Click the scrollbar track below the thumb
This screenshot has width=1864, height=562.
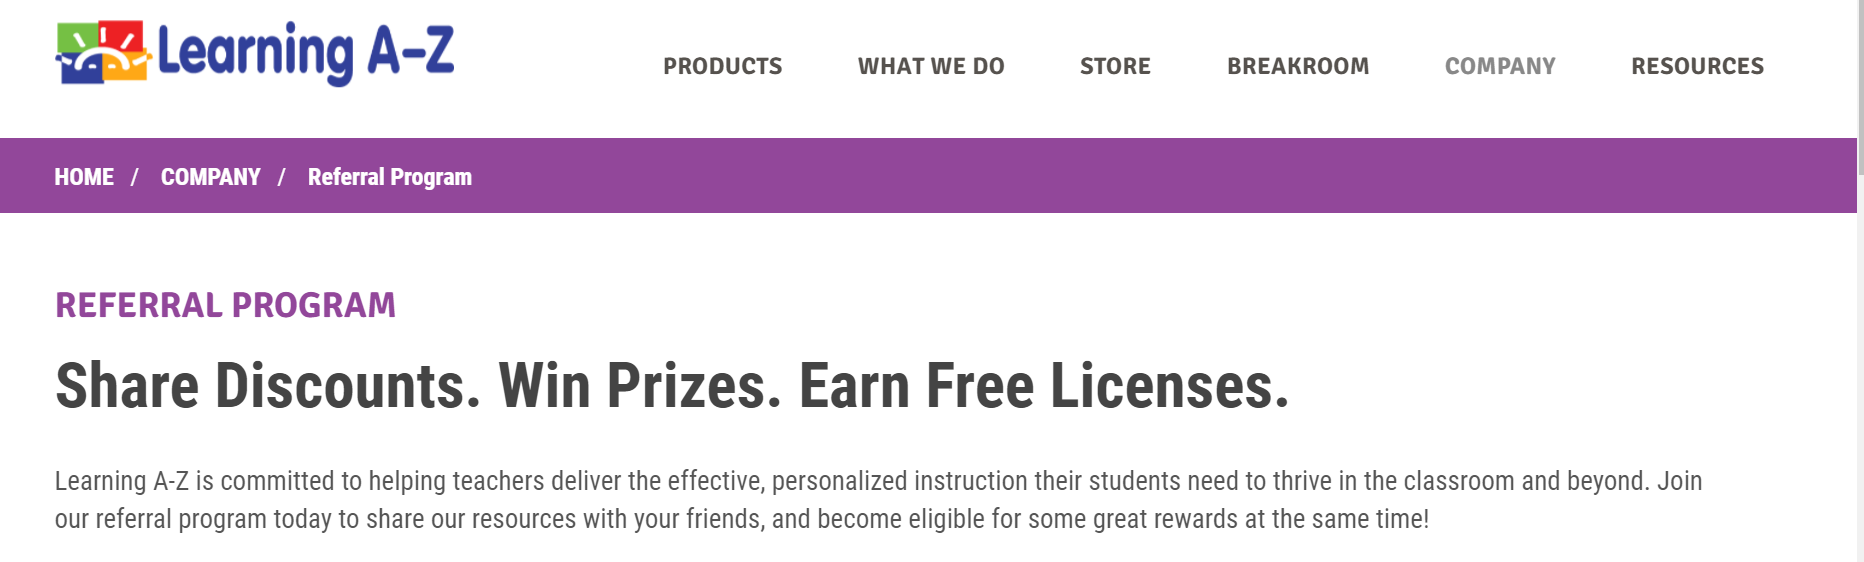point(1860,380)
